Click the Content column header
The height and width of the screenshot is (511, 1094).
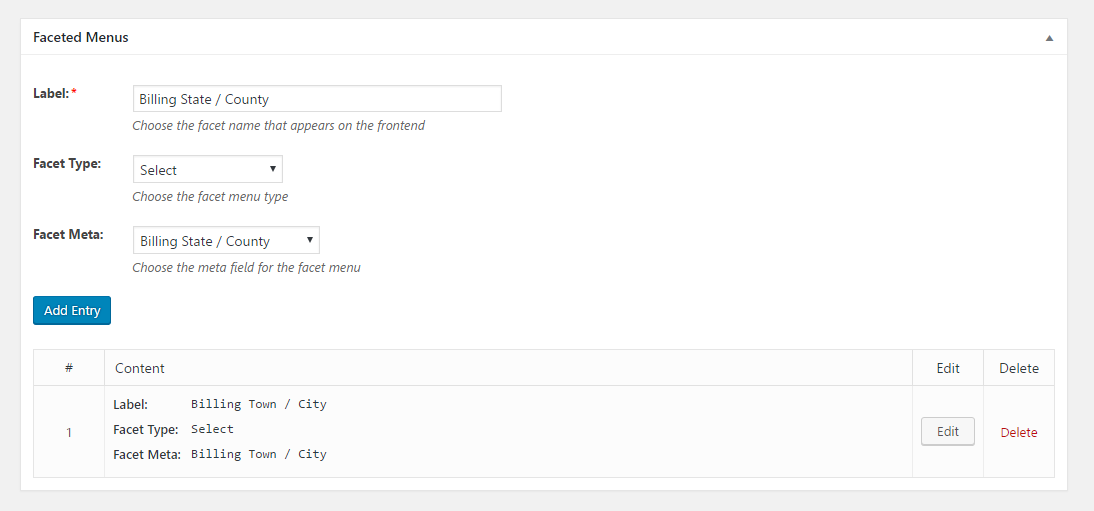(140, 368)
